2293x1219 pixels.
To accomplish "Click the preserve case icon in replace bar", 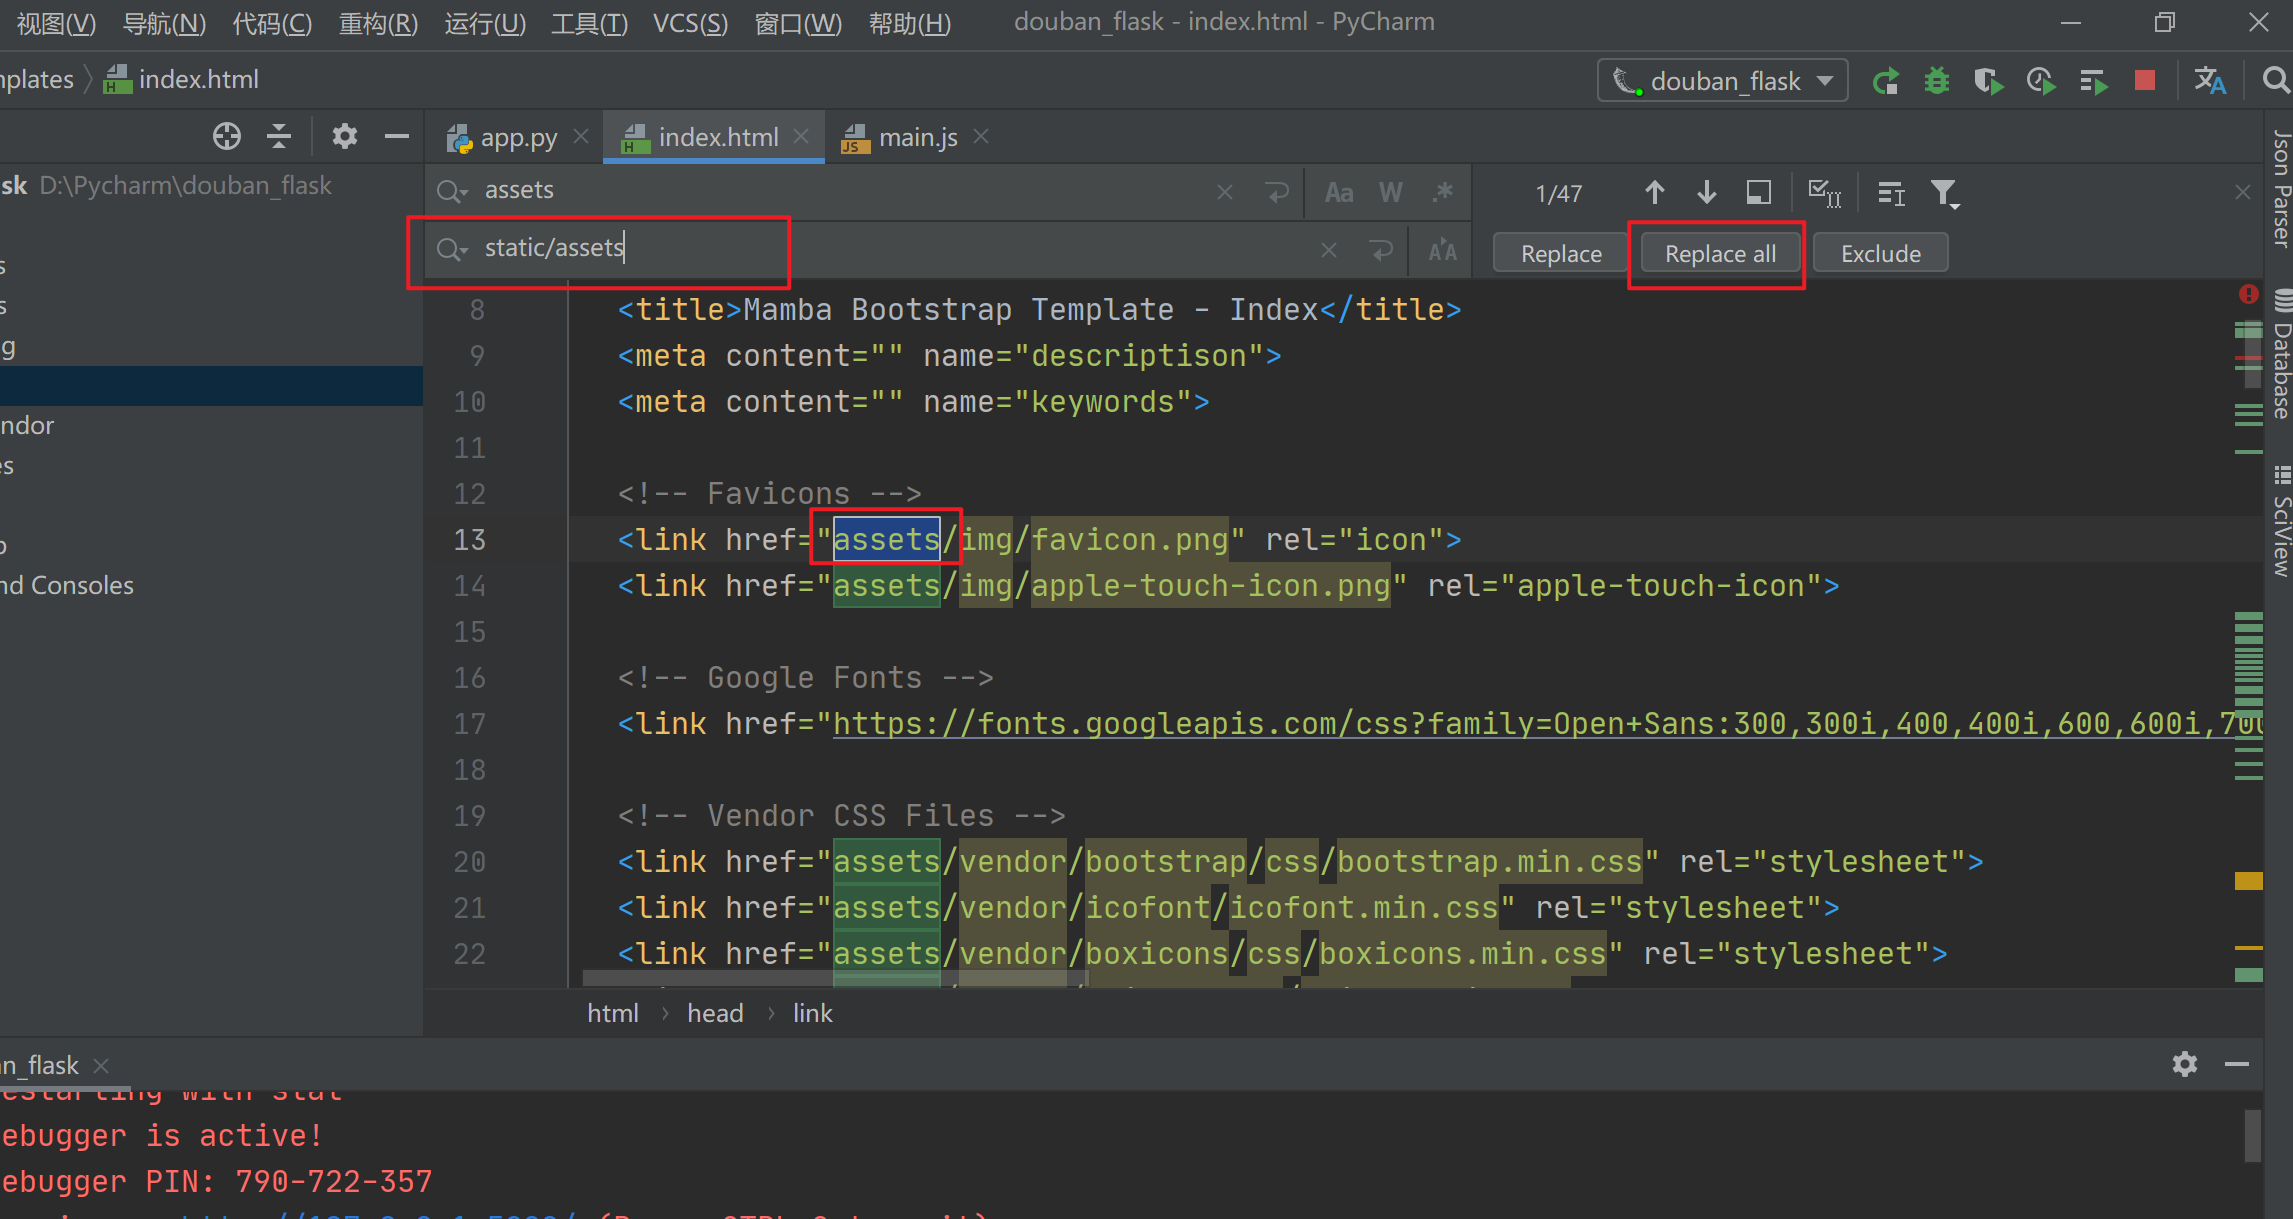I will (x=1439, y=250).
